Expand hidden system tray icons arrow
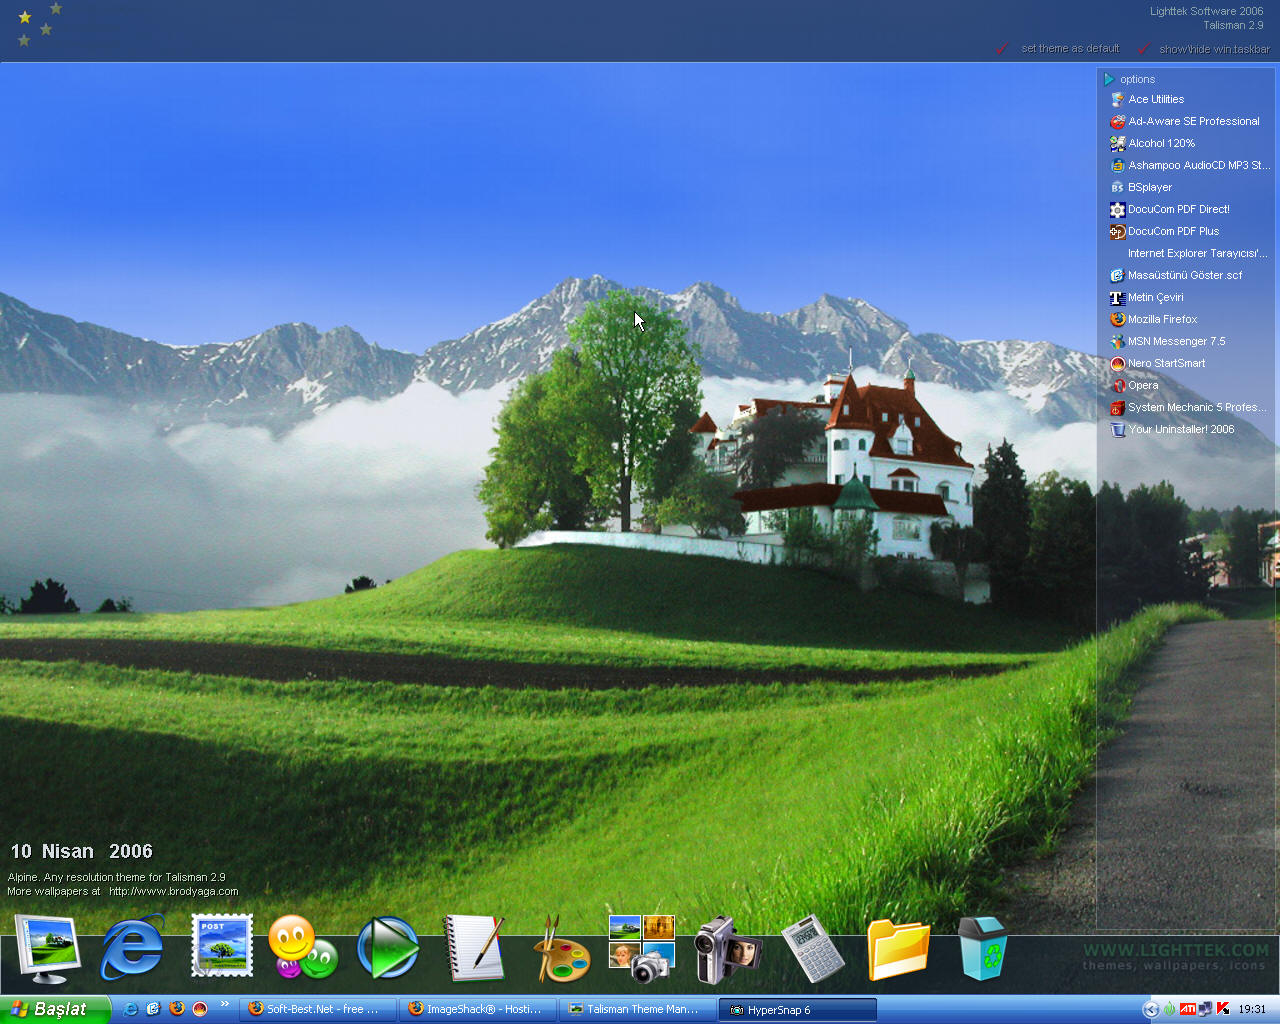1280x1024 pixels. pyautogui.click(x=1151, y=1009)
